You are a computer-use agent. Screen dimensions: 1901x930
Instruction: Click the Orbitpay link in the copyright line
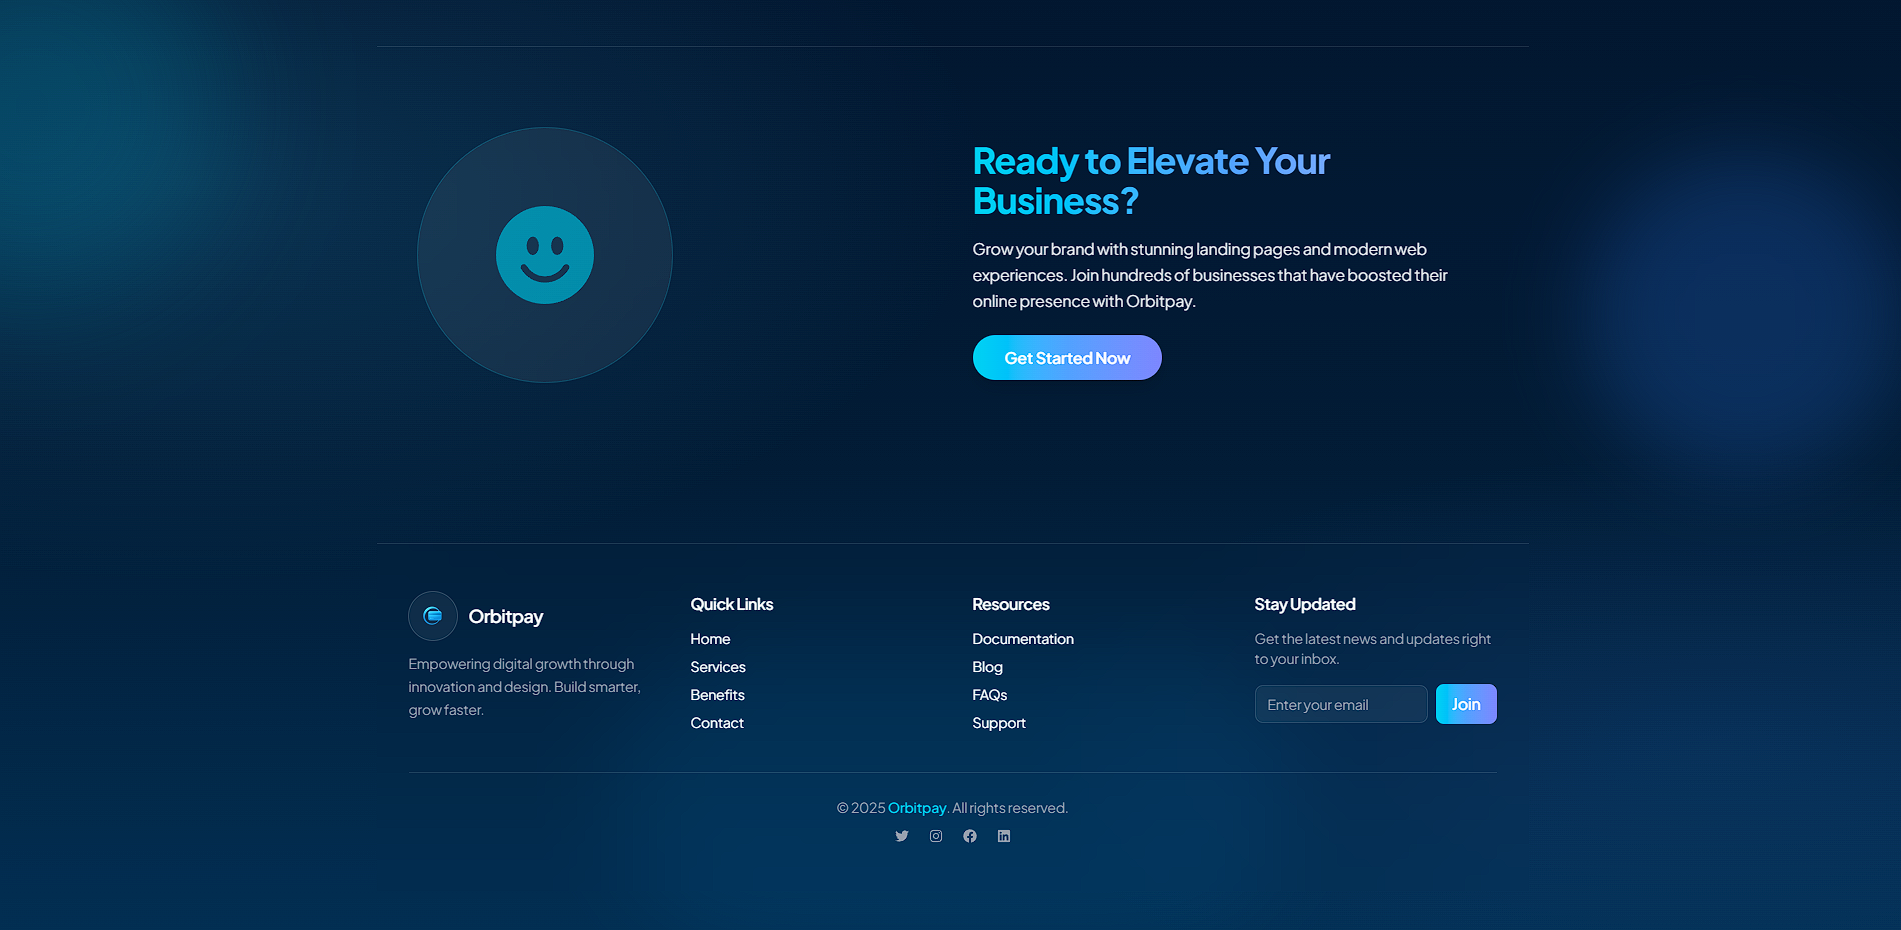click(917, 807)
